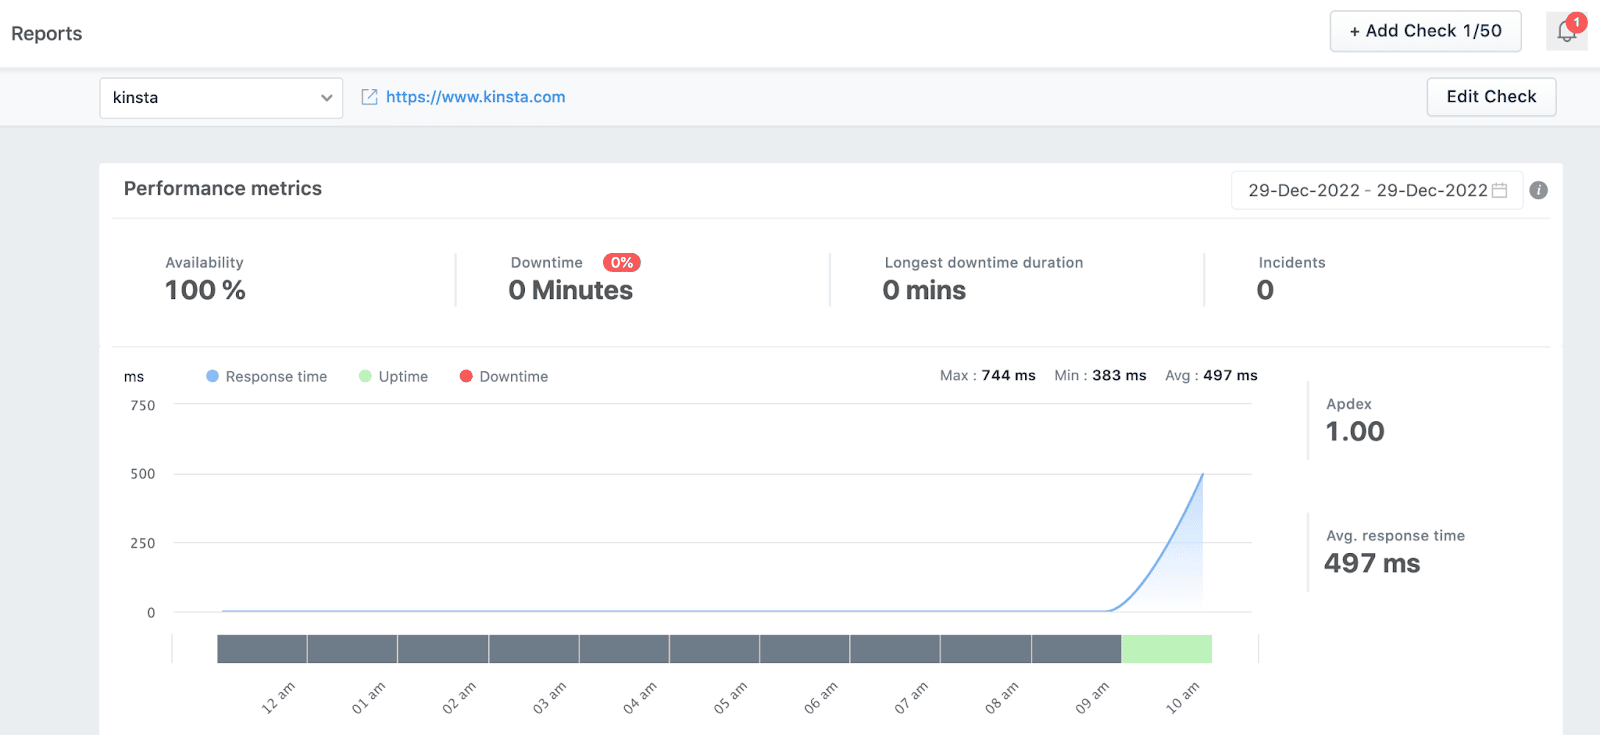The image size is (1600, 735).
Task: Open the notifications bell icon
Action: click(x=1566, y=31)
